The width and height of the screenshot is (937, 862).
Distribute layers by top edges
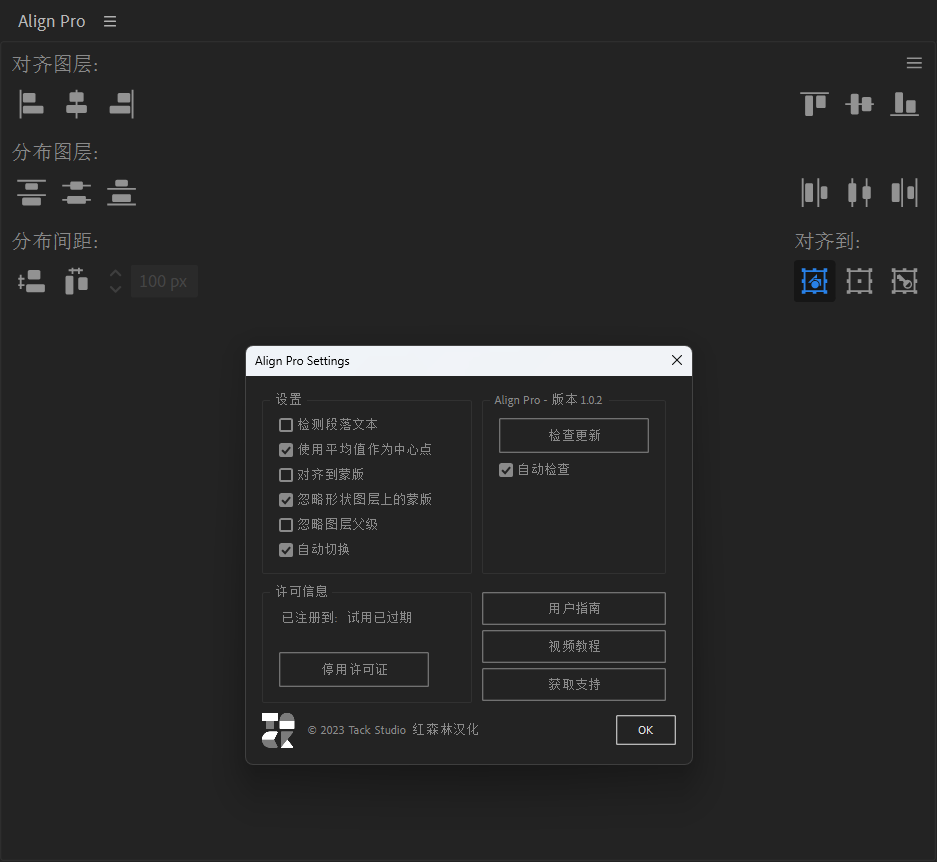click(x=31, y=192)
